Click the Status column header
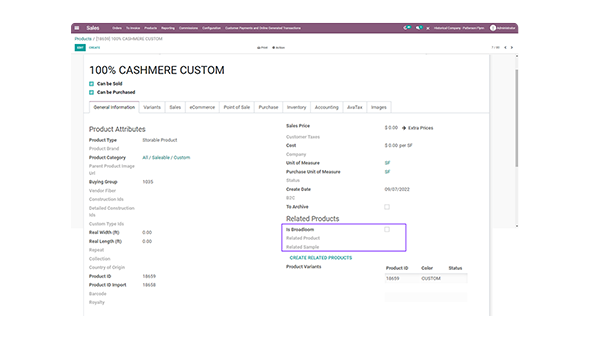This screenshot has width=590, height=360. 455,268
